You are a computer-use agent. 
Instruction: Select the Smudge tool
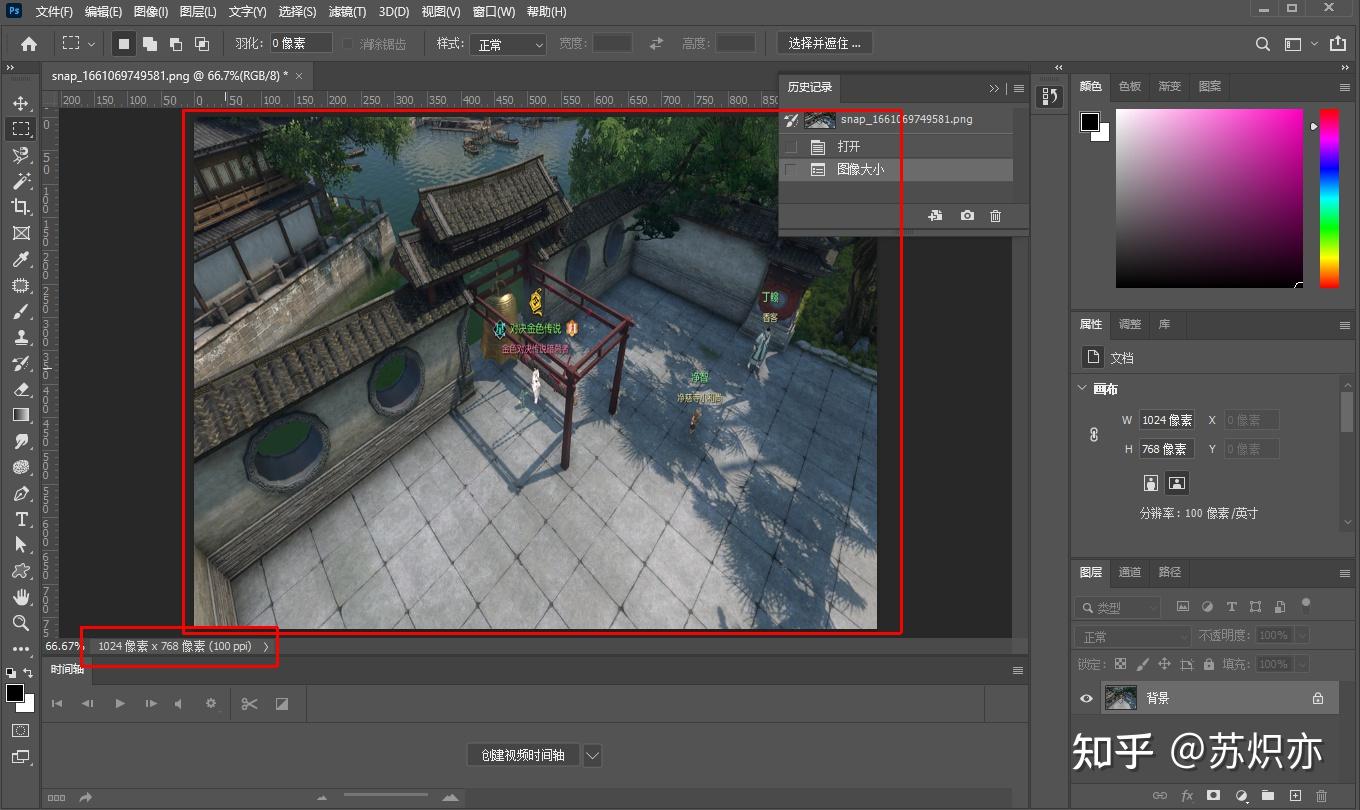[x=20, y=441]
